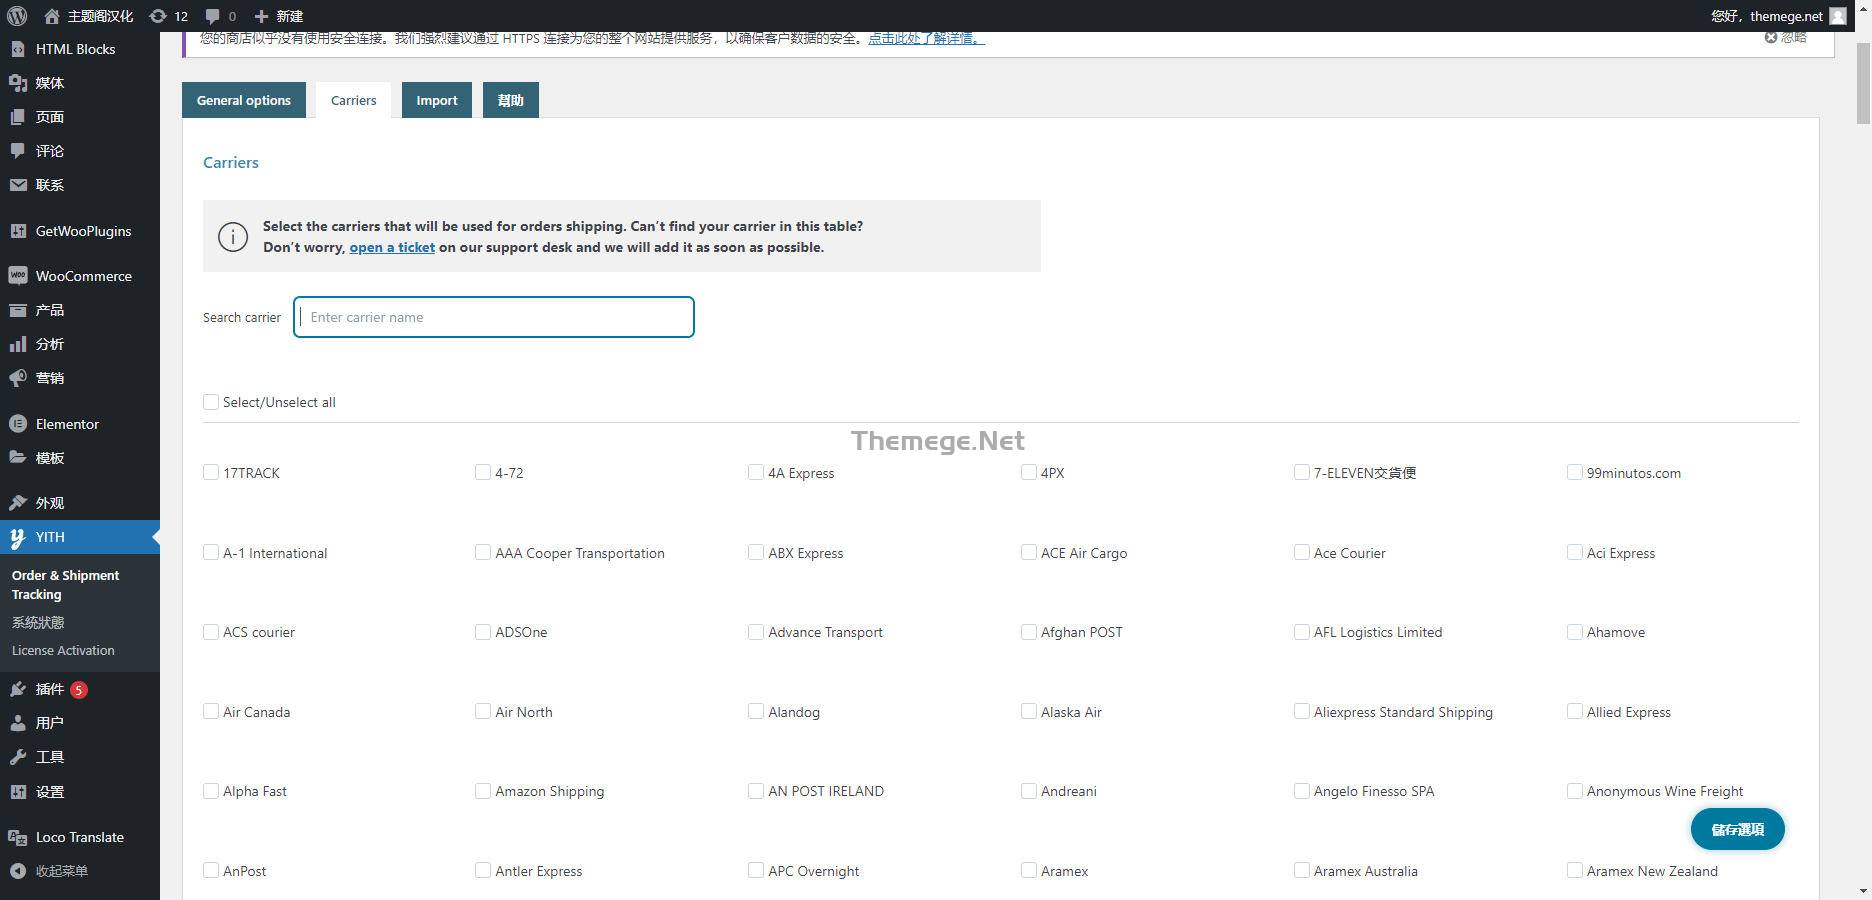The width and height of the screenshot is (1872, 900).
Task: Toggle the Select/Unselect all checkbox
Action: point(211,402)
